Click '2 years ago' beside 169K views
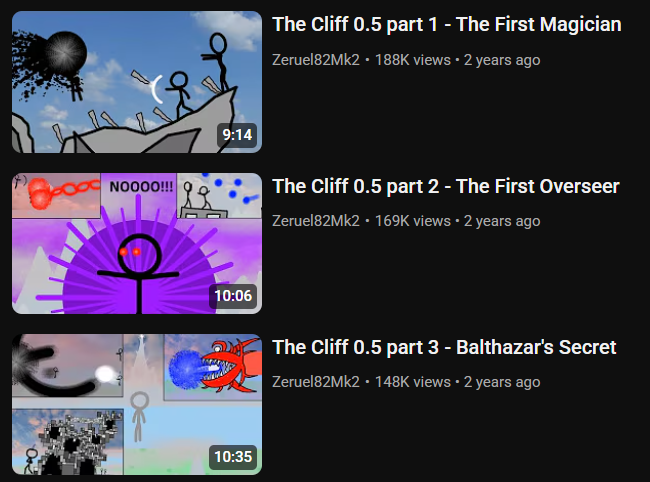 coord(502,221)
